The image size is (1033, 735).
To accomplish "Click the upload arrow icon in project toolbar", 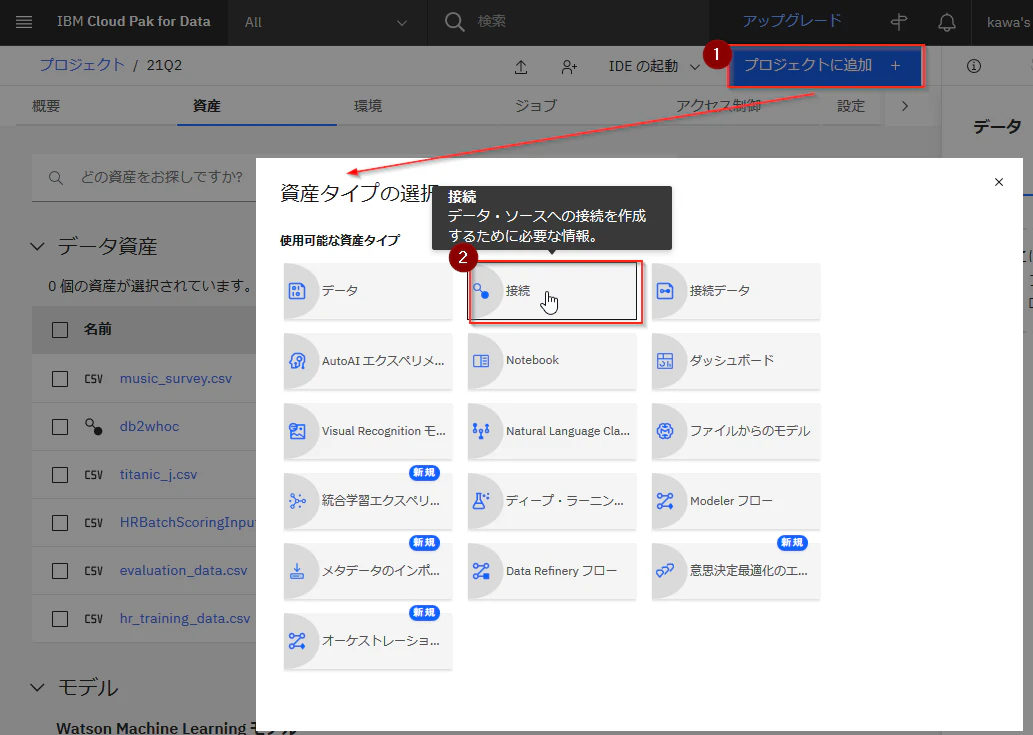I will pos(521,67).
